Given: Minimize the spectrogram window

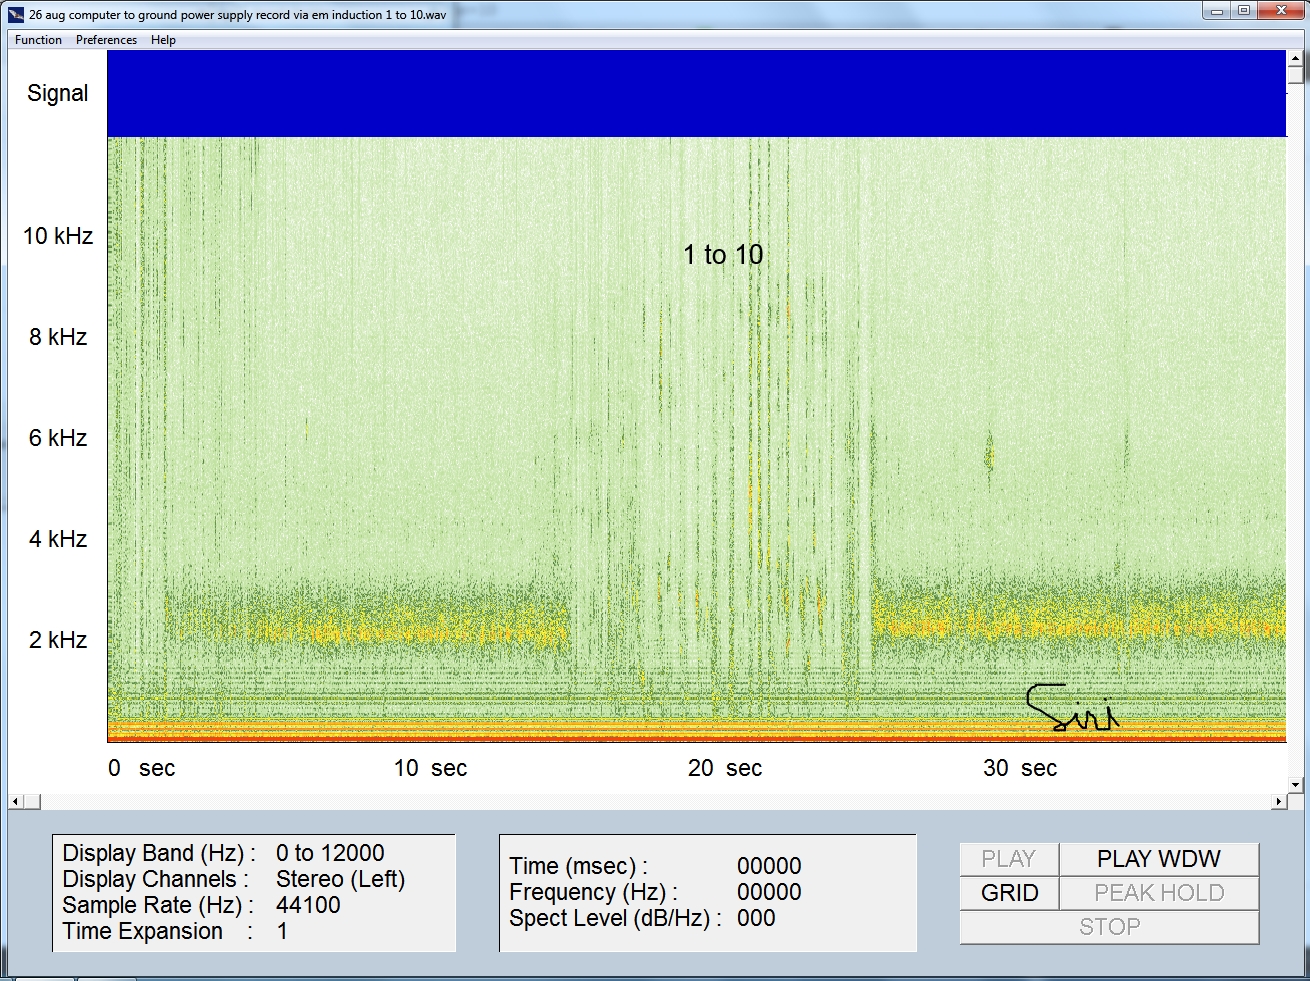Looking at the screenshot, I should pos(1216,11).
